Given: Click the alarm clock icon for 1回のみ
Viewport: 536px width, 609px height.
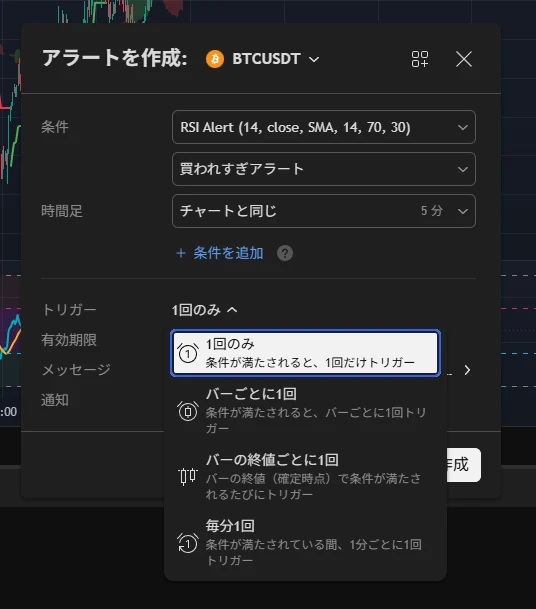Looking at the screenshot, I should click(x=188, y=353).
